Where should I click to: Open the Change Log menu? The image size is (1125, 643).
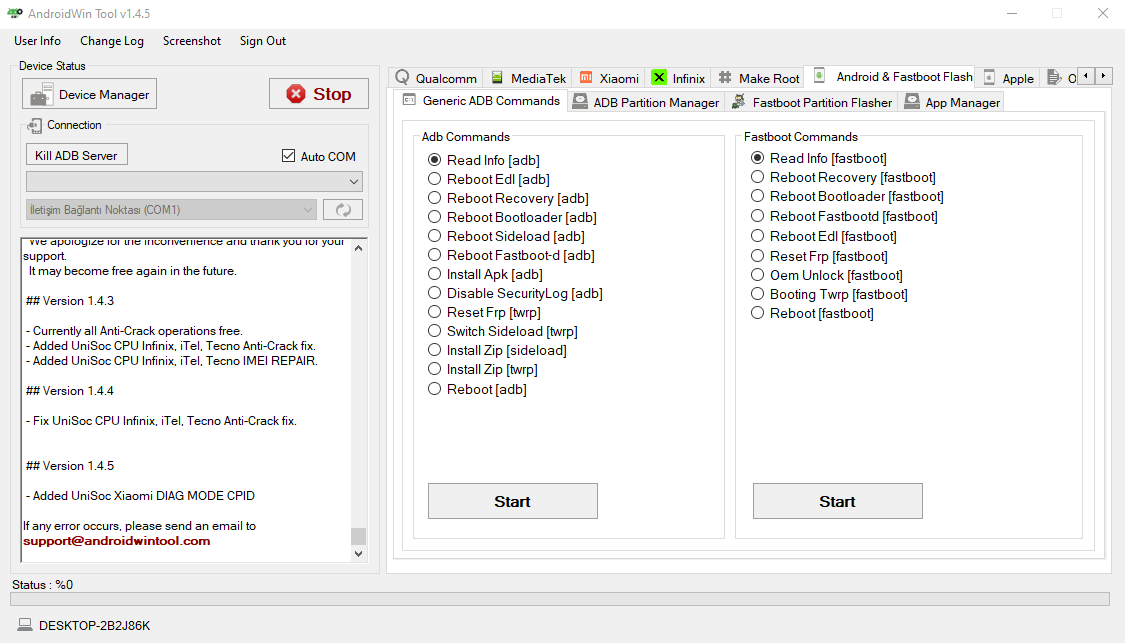coord(112,41)
